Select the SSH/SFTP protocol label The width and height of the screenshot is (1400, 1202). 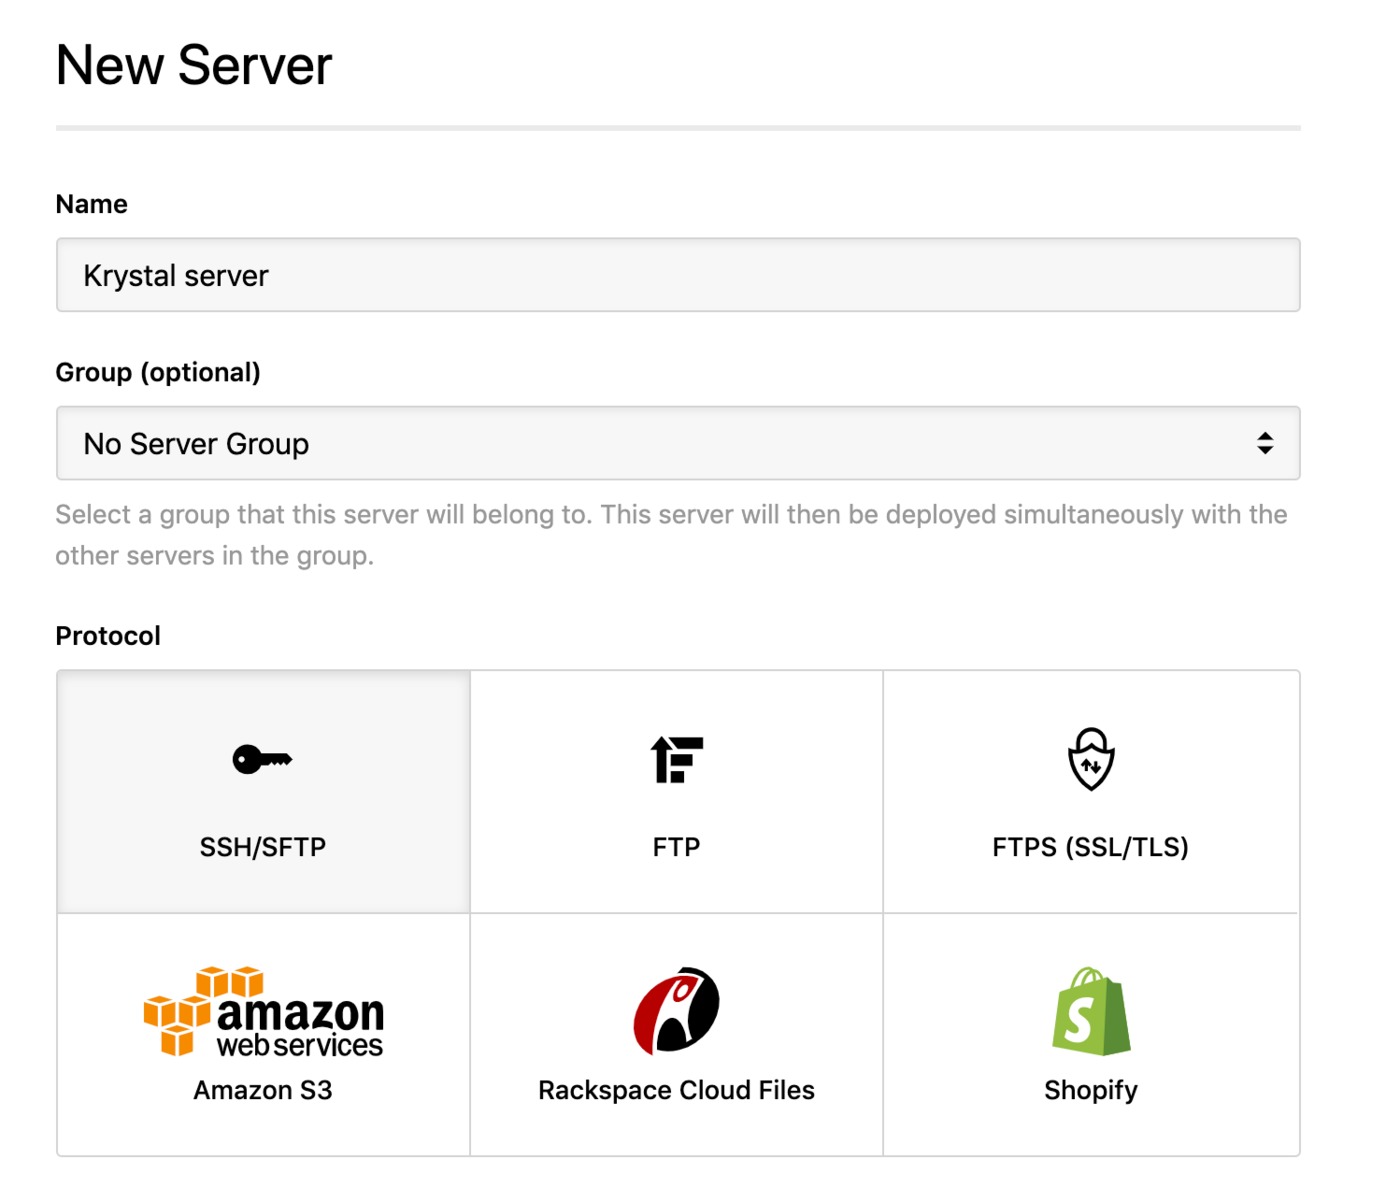(x=263, y=847)
